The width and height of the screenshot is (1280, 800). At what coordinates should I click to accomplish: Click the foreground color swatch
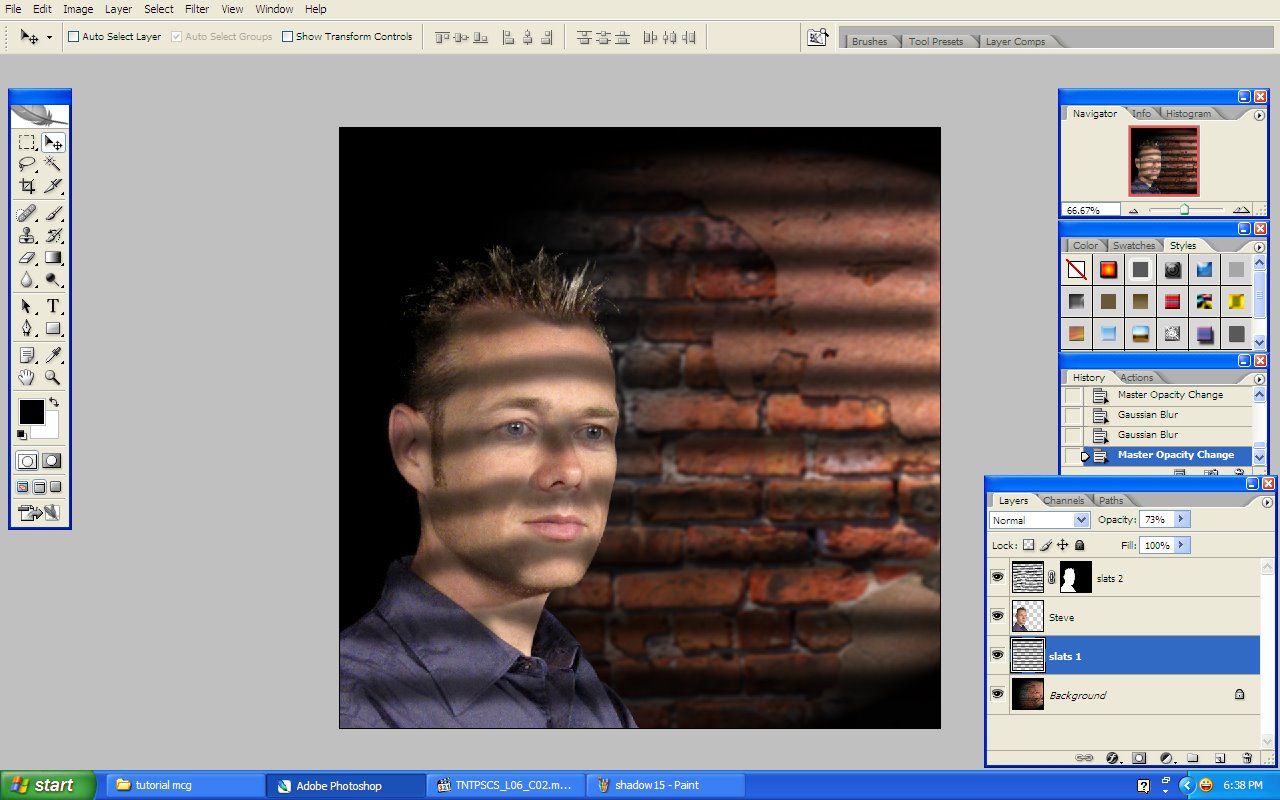(31, 411)
